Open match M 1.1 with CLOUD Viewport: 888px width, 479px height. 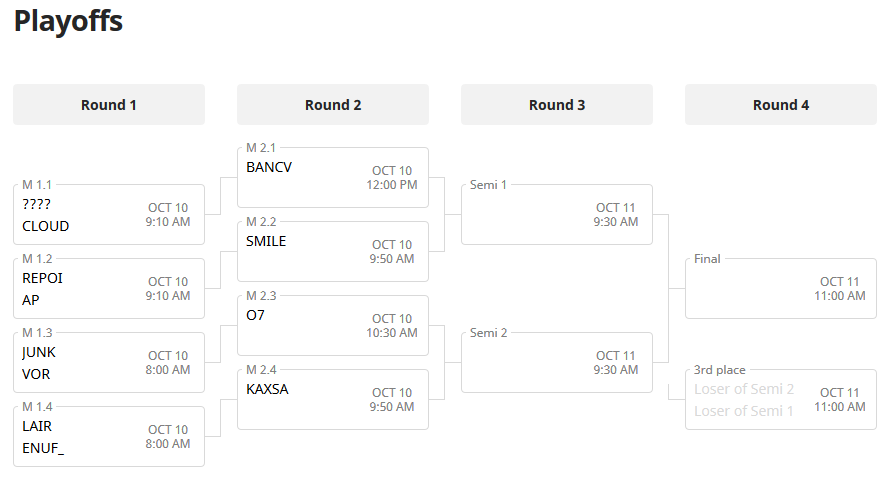pos(109,215)
